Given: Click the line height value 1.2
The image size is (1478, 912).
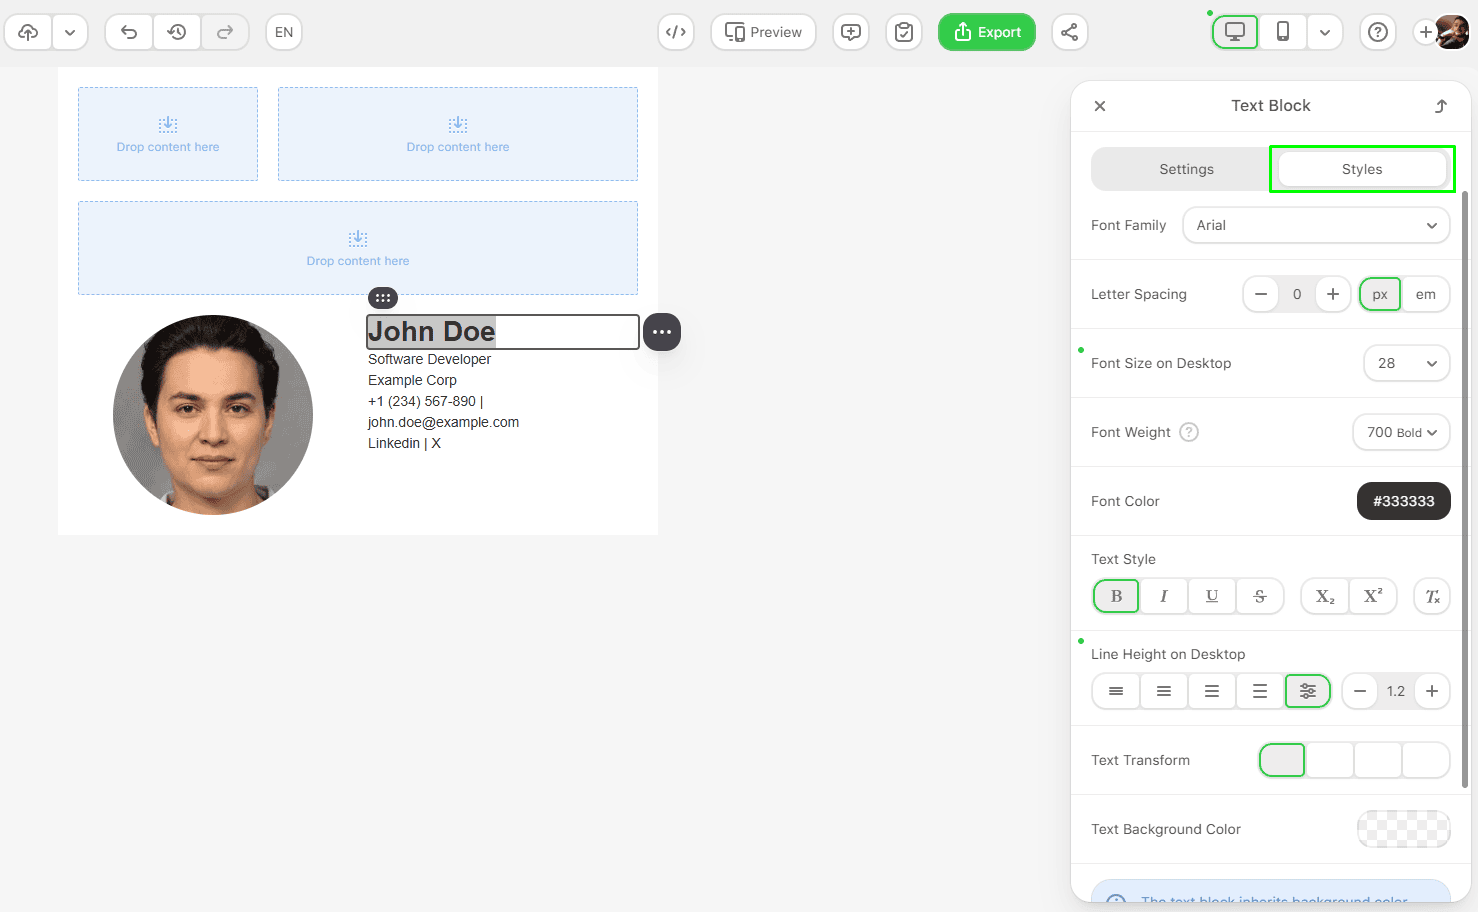Looking at the screenshot, I should 1396,691.
